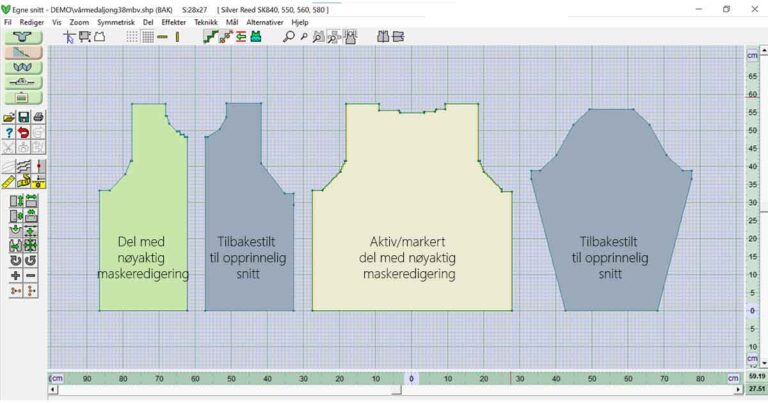The image size is (768, 403).
Task: Click the green sweater icon in top toolbar
Action: click(256, 37)
